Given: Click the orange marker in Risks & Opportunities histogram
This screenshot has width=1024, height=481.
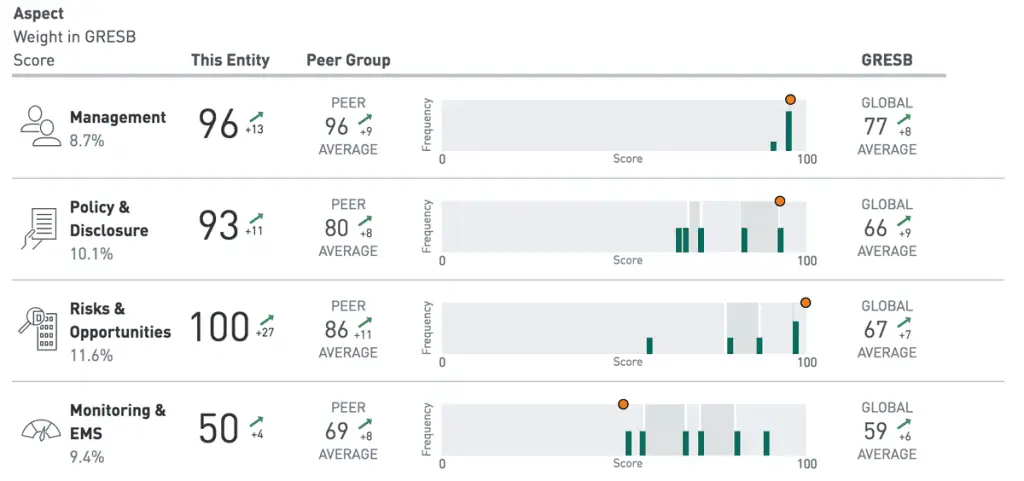Looking at the screenshot, I should click(x=805, y=303).
